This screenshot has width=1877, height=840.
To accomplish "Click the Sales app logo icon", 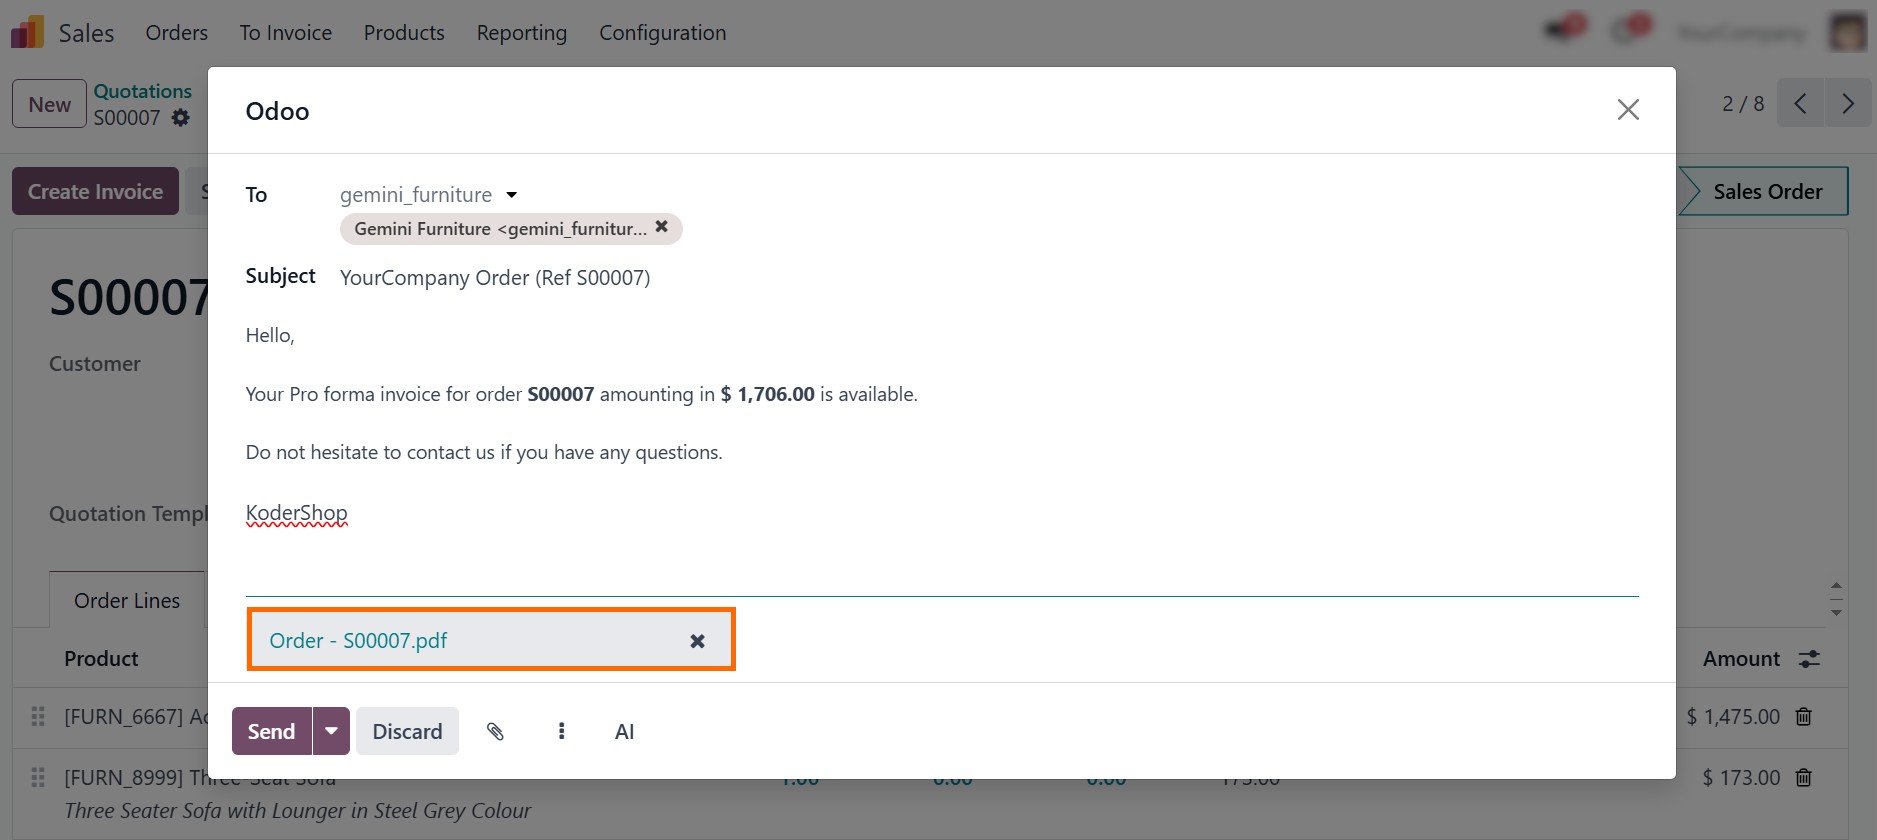I will tap(27, 32).
